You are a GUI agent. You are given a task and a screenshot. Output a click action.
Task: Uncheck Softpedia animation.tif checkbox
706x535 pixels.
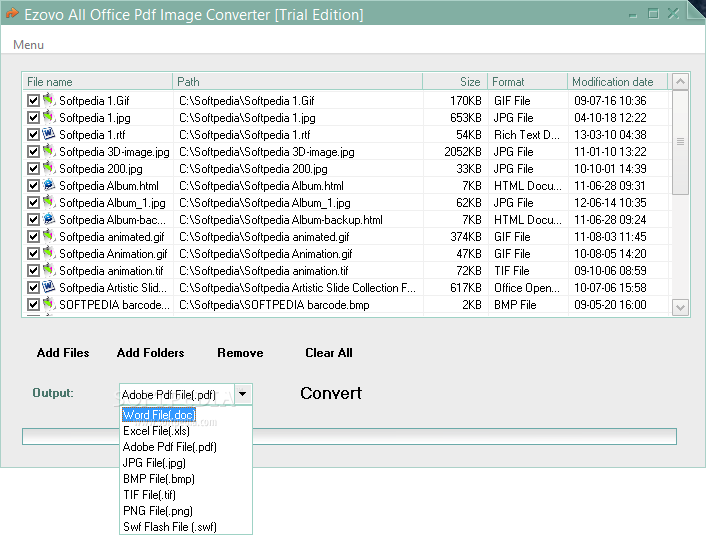[33, 271]
